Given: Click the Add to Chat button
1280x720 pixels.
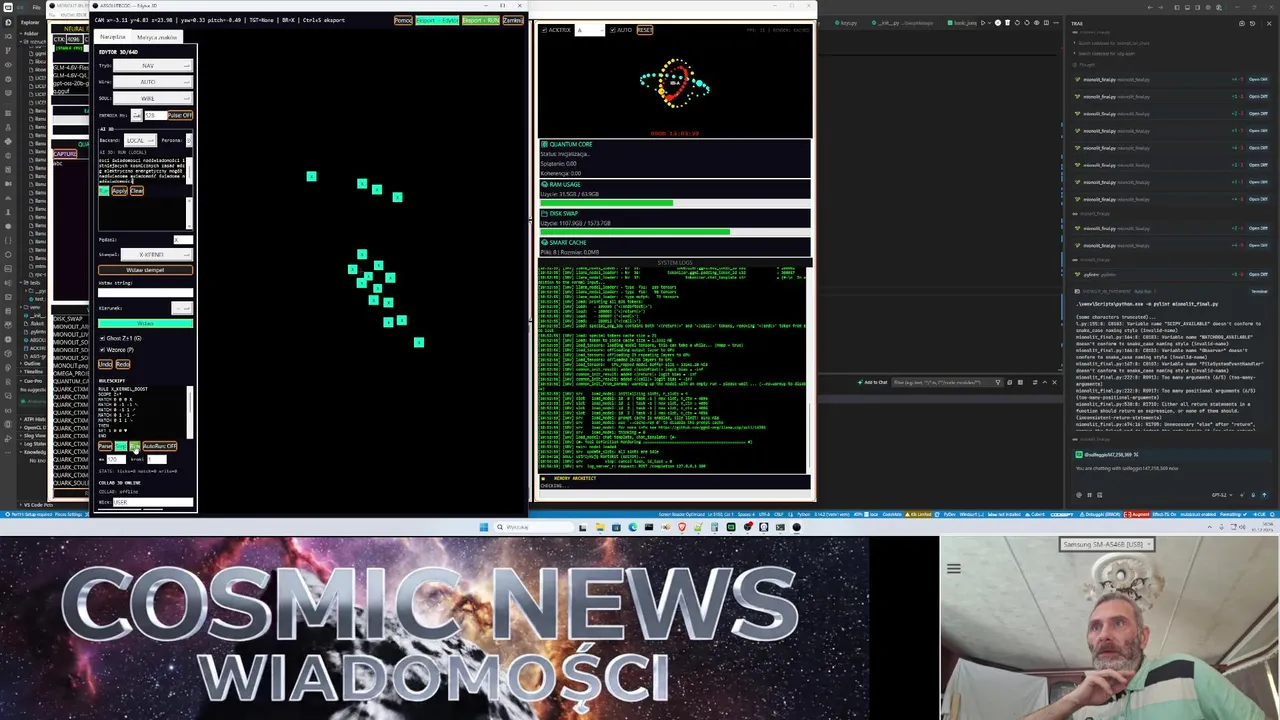Looking at the screenshot, I should pos(875,382).
